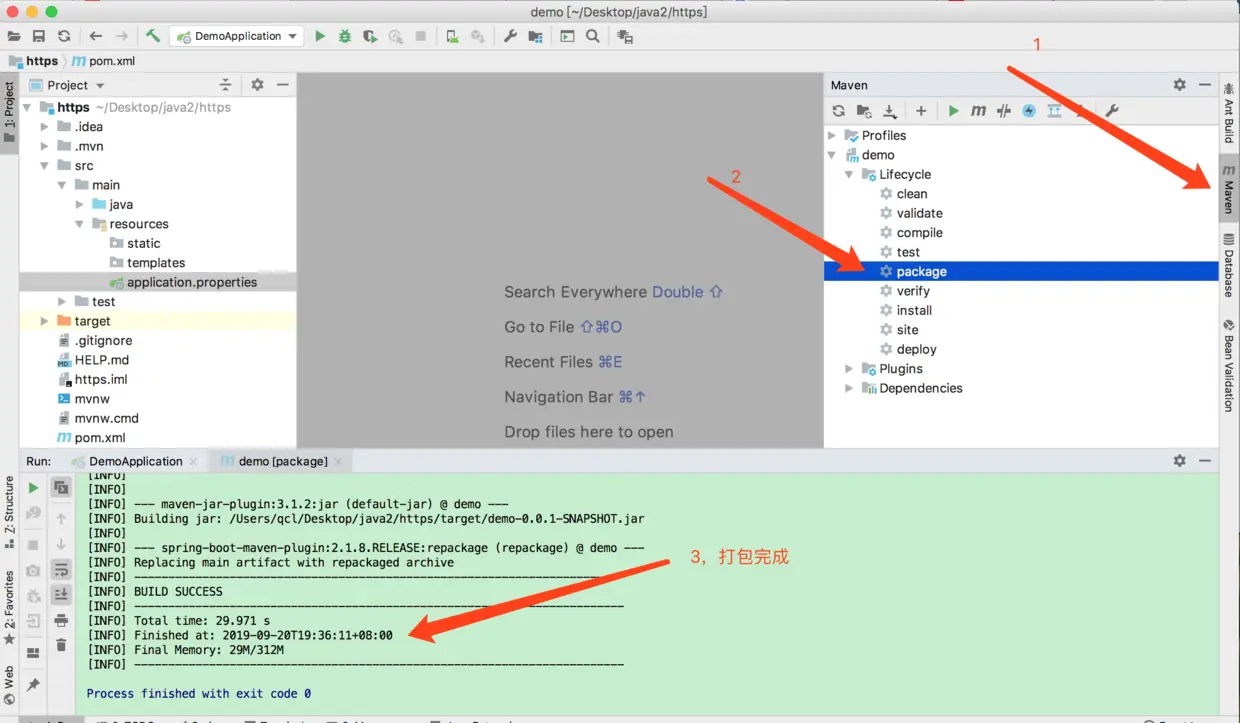The image size is (1240, 723).
Task: Click the Show Dependencies diagram icon
Action: (1054, 111)
